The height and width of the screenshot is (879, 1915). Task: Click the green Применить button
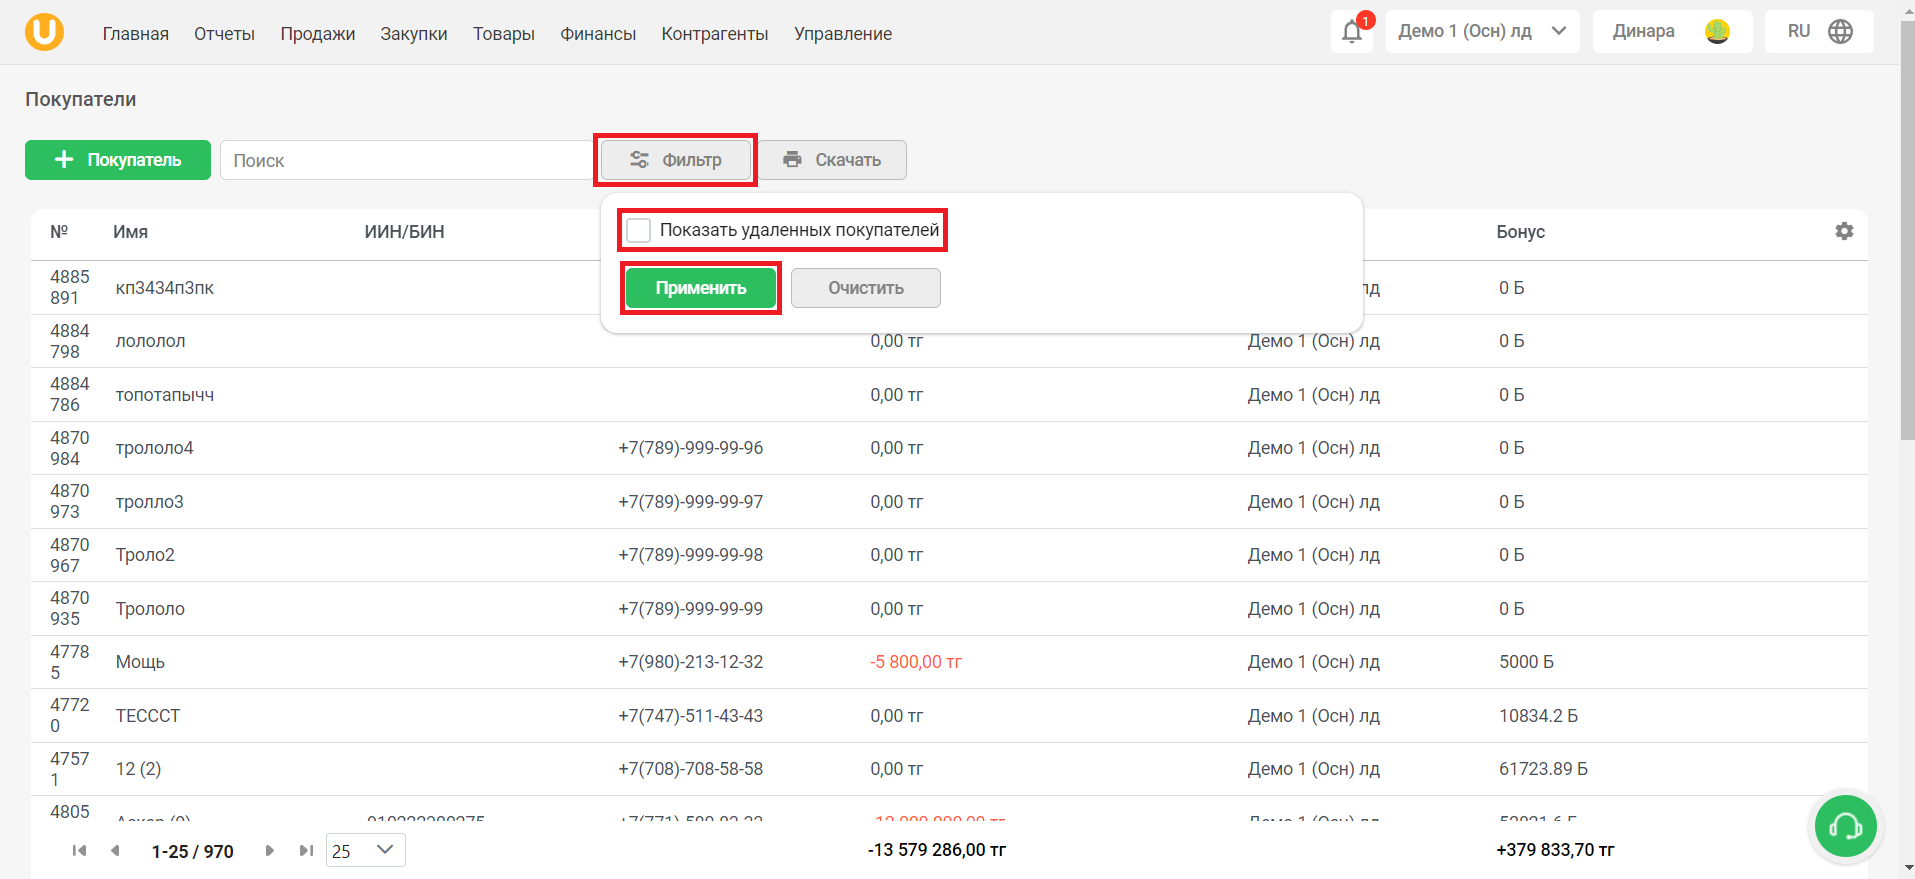coord(701,288)
